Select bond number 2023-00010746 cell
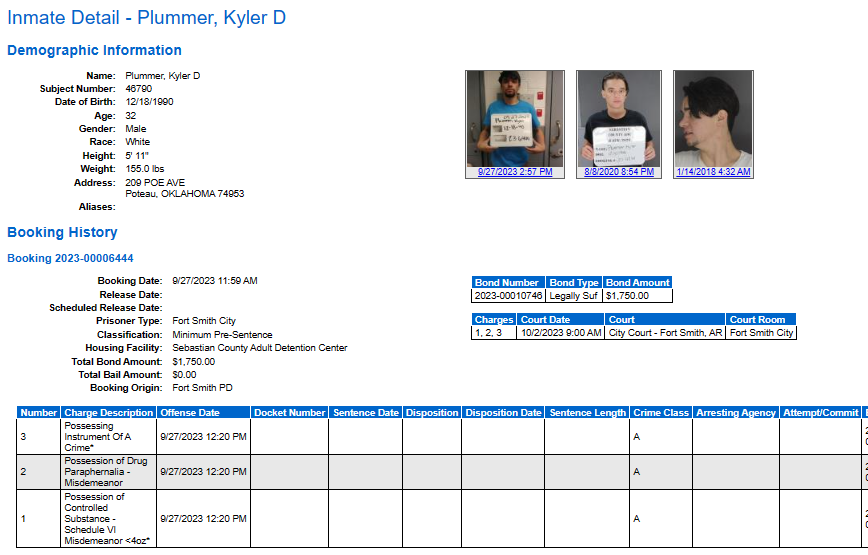Image resolution: width=868 pixels, height=555 pixels. [x=509, y=296]
